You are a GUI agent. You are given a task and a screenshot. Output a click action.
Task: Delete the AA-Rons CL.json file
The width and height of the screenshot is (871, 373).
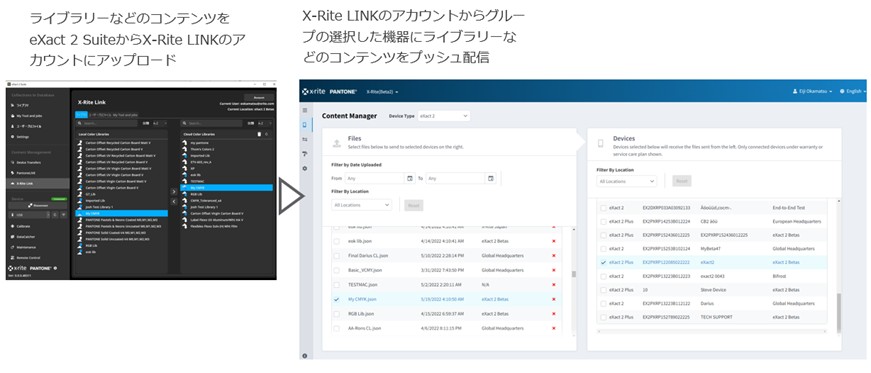tap(553, 328)
